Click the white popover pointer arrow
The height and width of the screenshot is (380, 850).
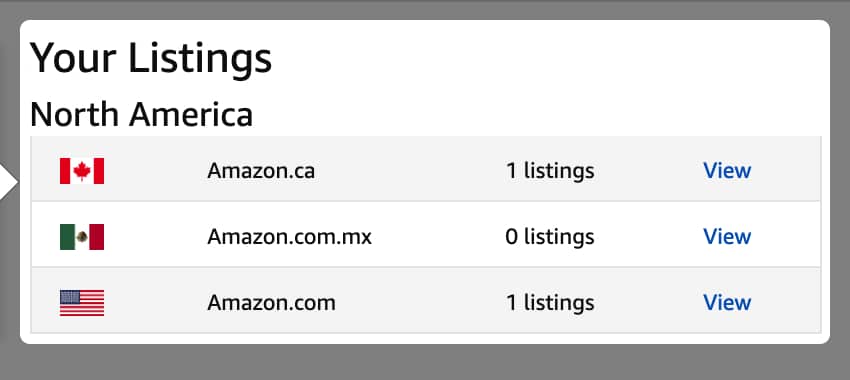[x=8, y=182]
